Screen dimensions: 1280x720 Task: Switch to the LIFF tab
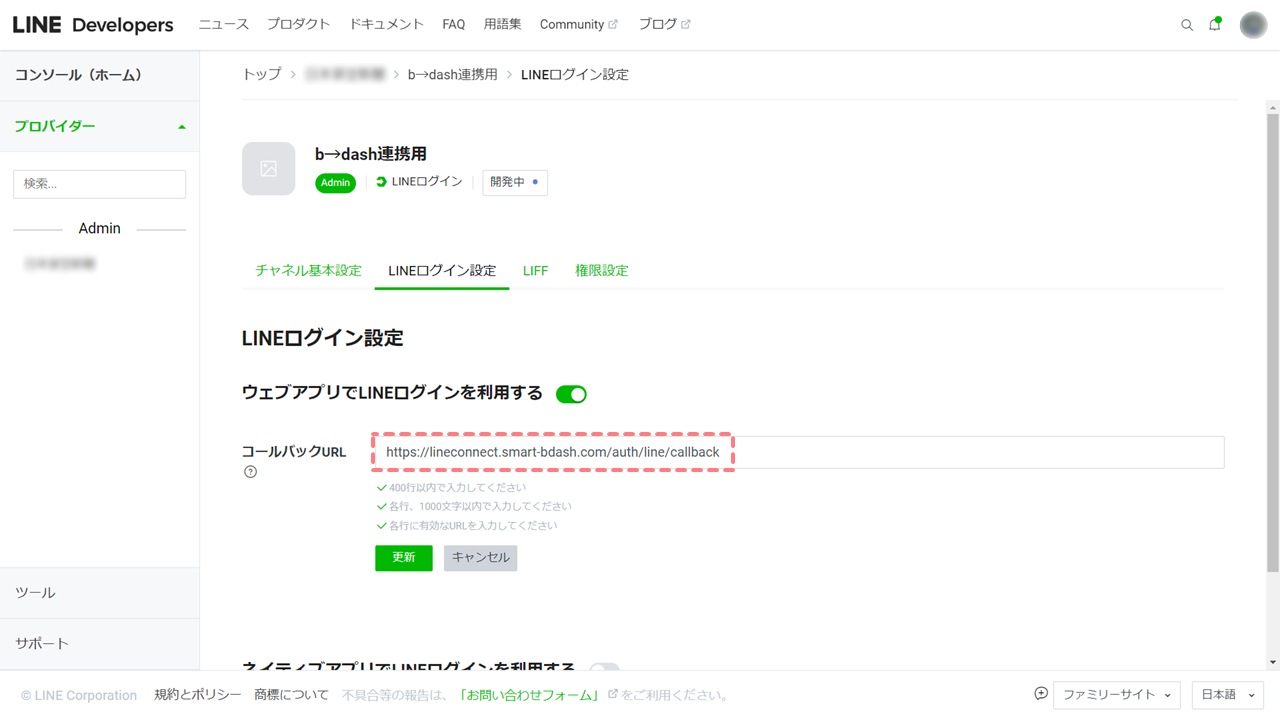(x=535, y=271)
